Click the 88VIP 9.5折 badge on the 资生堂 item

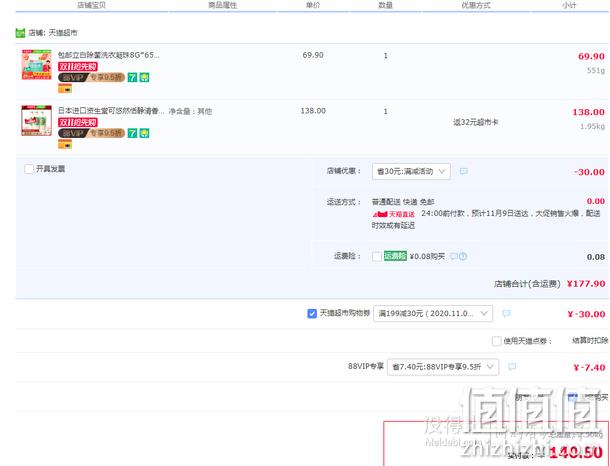pos(91,133)
